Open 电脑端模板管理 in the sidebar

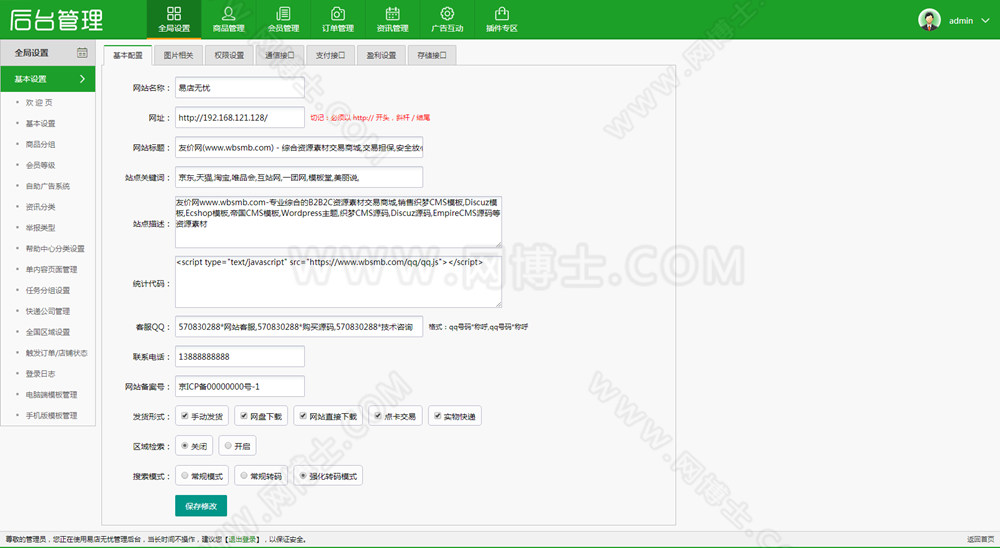point(51,395)
